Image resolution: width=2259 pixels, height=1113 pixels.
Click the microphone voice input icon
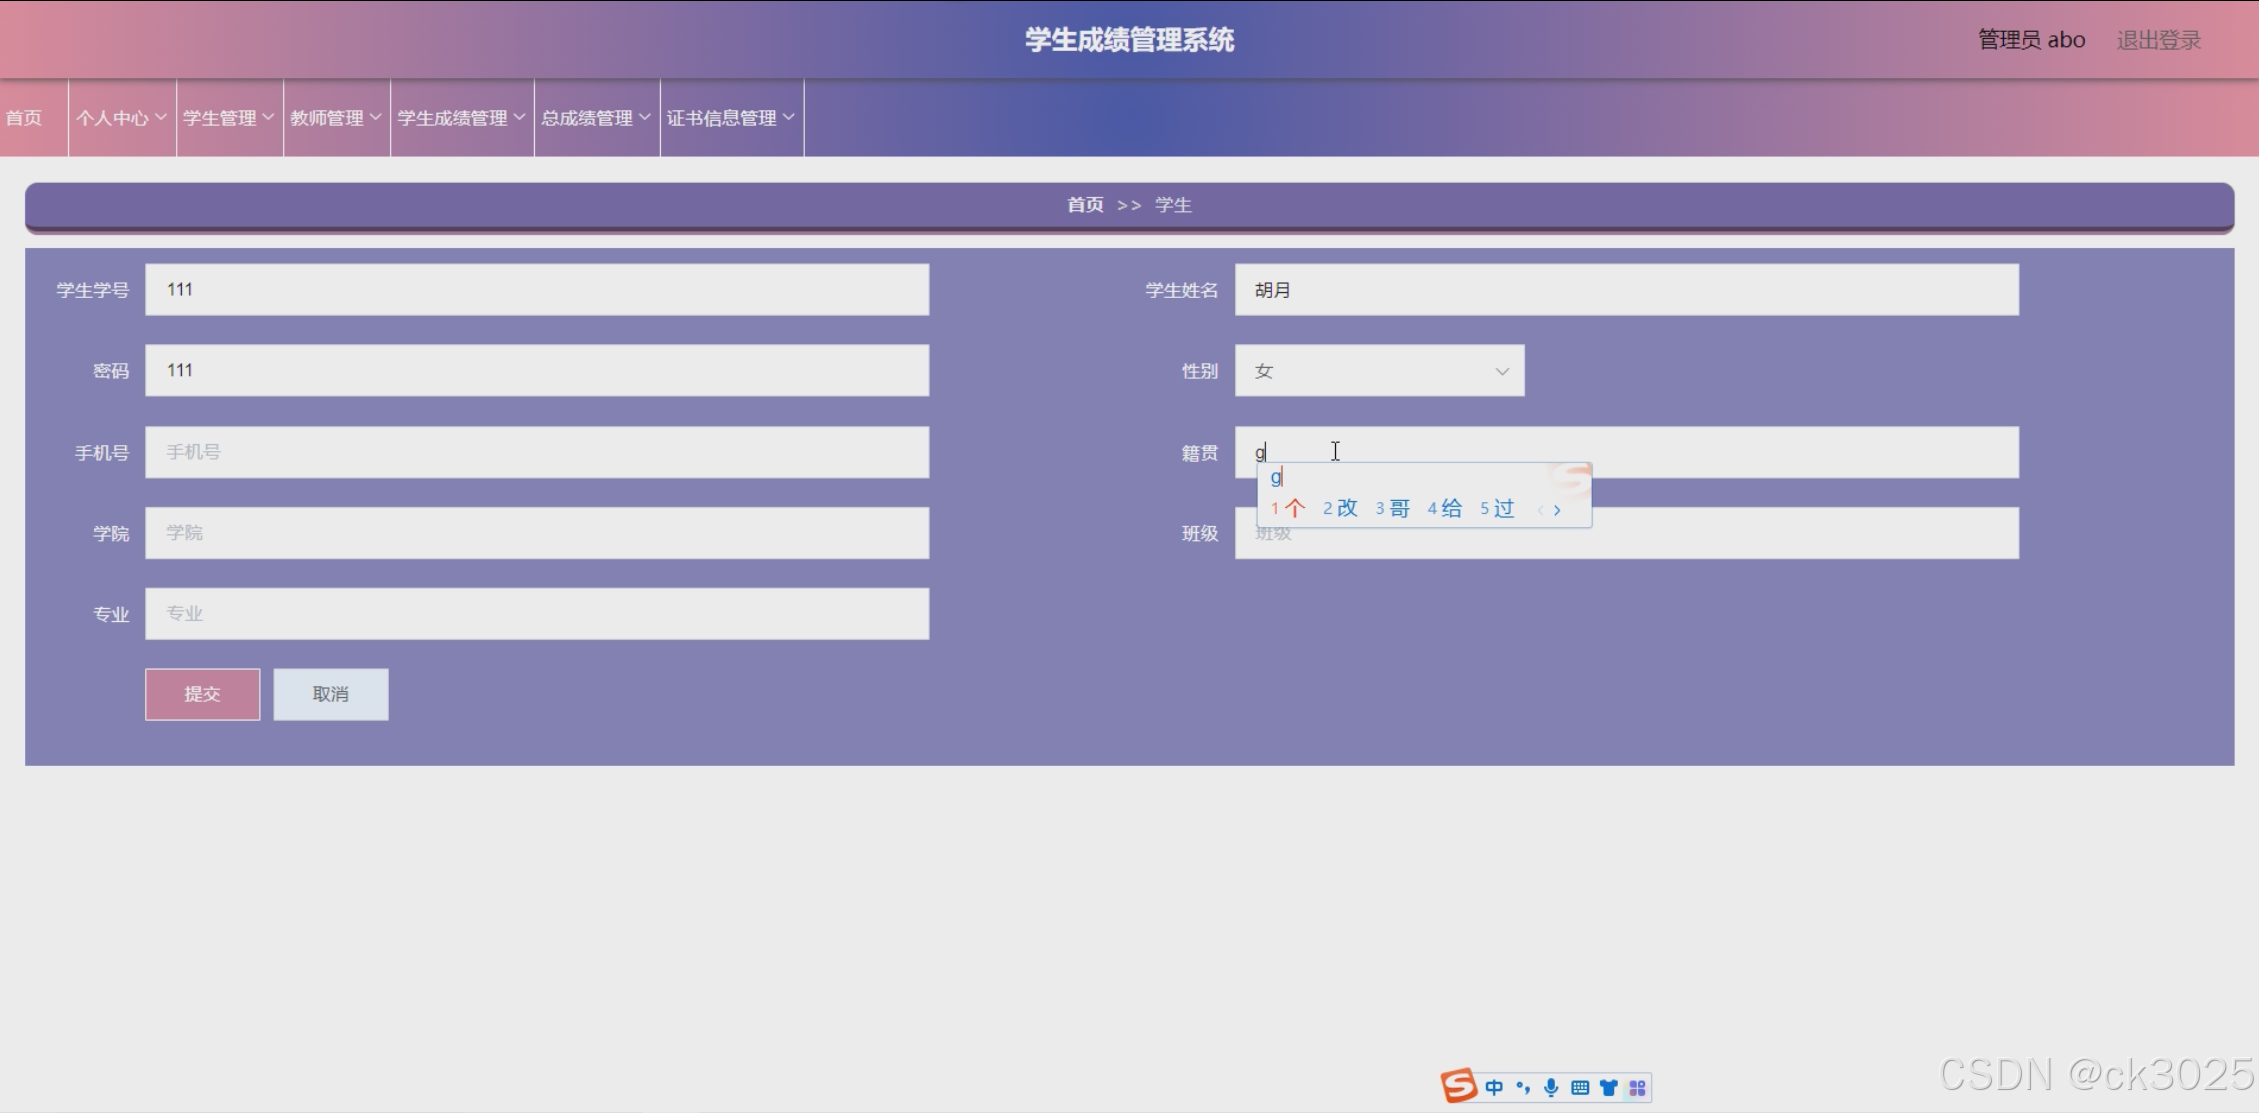(1551, 1088)
